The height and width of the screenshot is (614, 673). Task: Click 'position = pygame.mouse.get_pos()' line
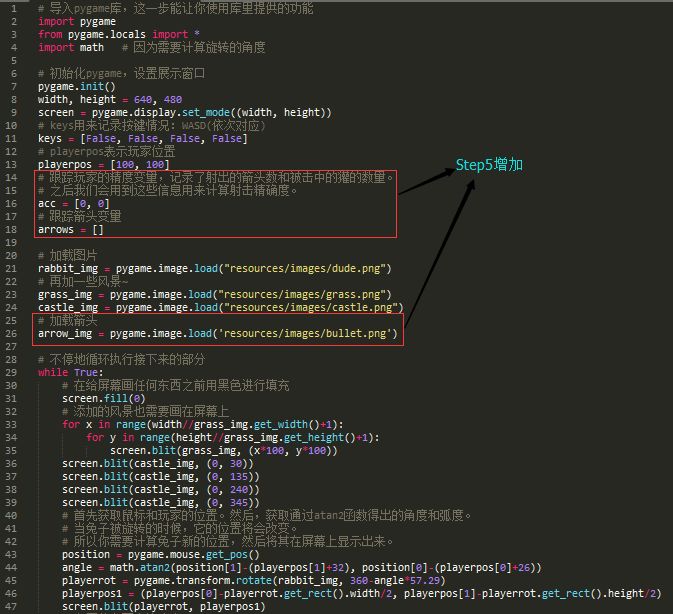160,554
